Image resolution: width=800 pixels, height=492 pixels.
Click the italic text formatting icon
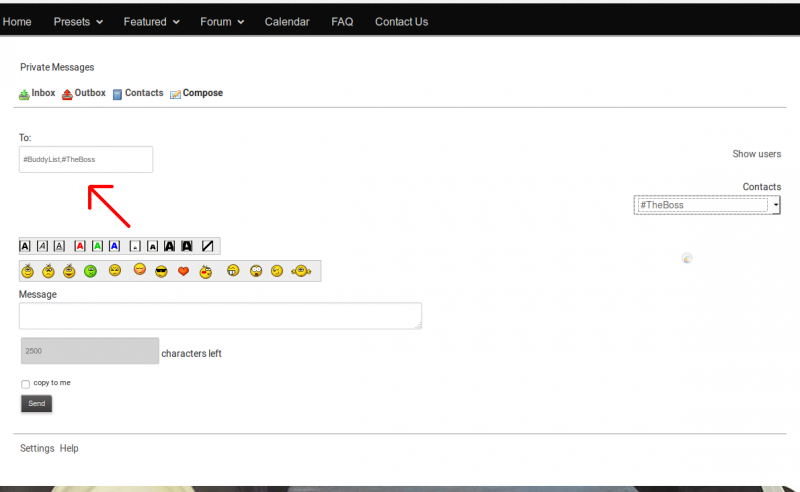coord(42,245)
